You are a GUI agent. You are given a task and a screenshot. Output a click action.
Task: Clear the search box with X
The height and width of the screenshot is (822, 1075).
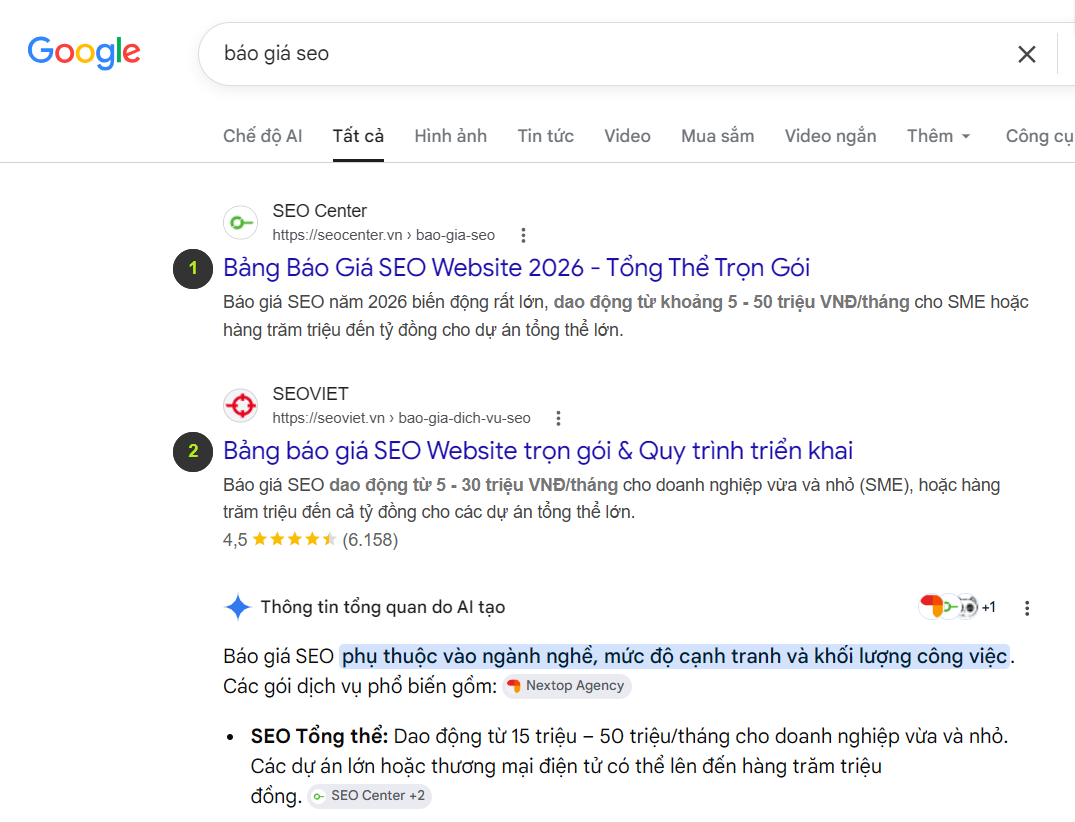[x=1026, y=54]
